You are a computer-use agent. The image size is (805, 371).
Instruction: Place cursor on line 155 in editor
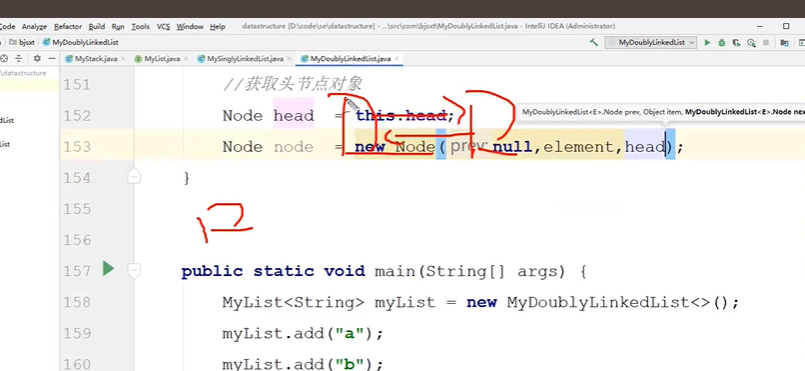point(411,208)
